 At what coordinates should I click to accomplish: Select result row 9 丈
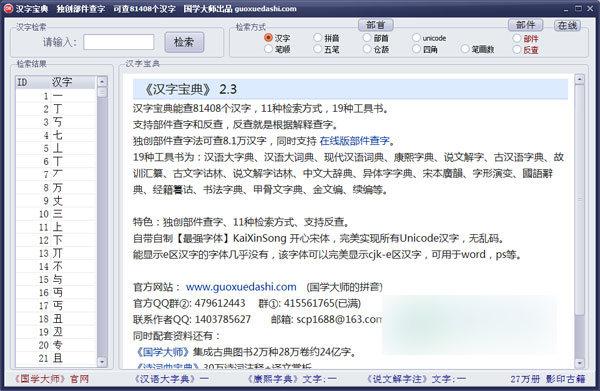(x=56, y=201)
